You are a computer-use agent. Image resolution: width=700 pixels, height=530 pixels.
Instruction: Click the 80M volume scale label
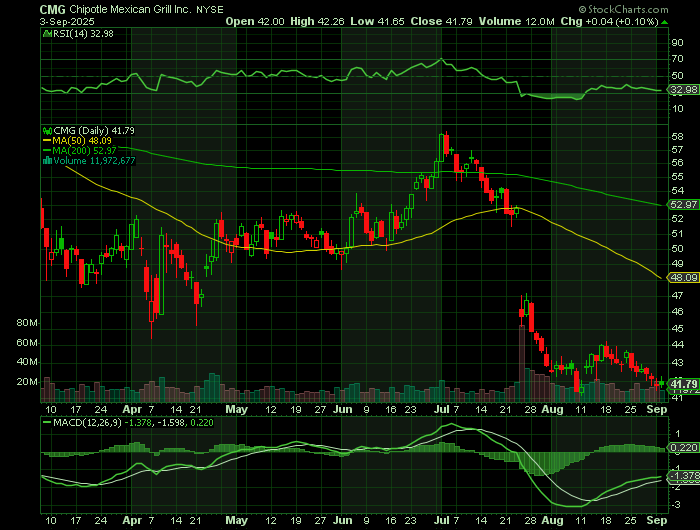27,323
